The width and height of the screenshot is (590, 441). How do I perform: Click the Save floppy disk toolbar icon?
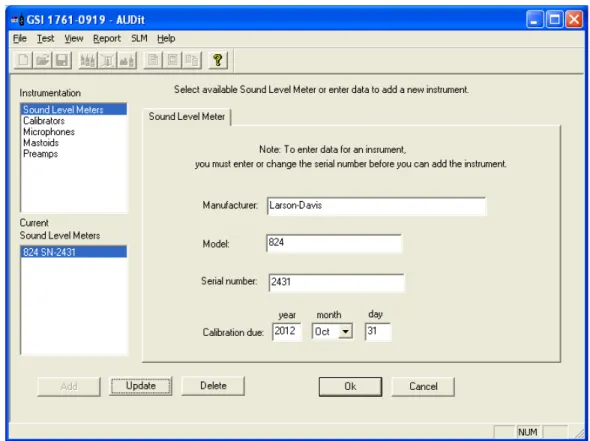tap(62, 60)
